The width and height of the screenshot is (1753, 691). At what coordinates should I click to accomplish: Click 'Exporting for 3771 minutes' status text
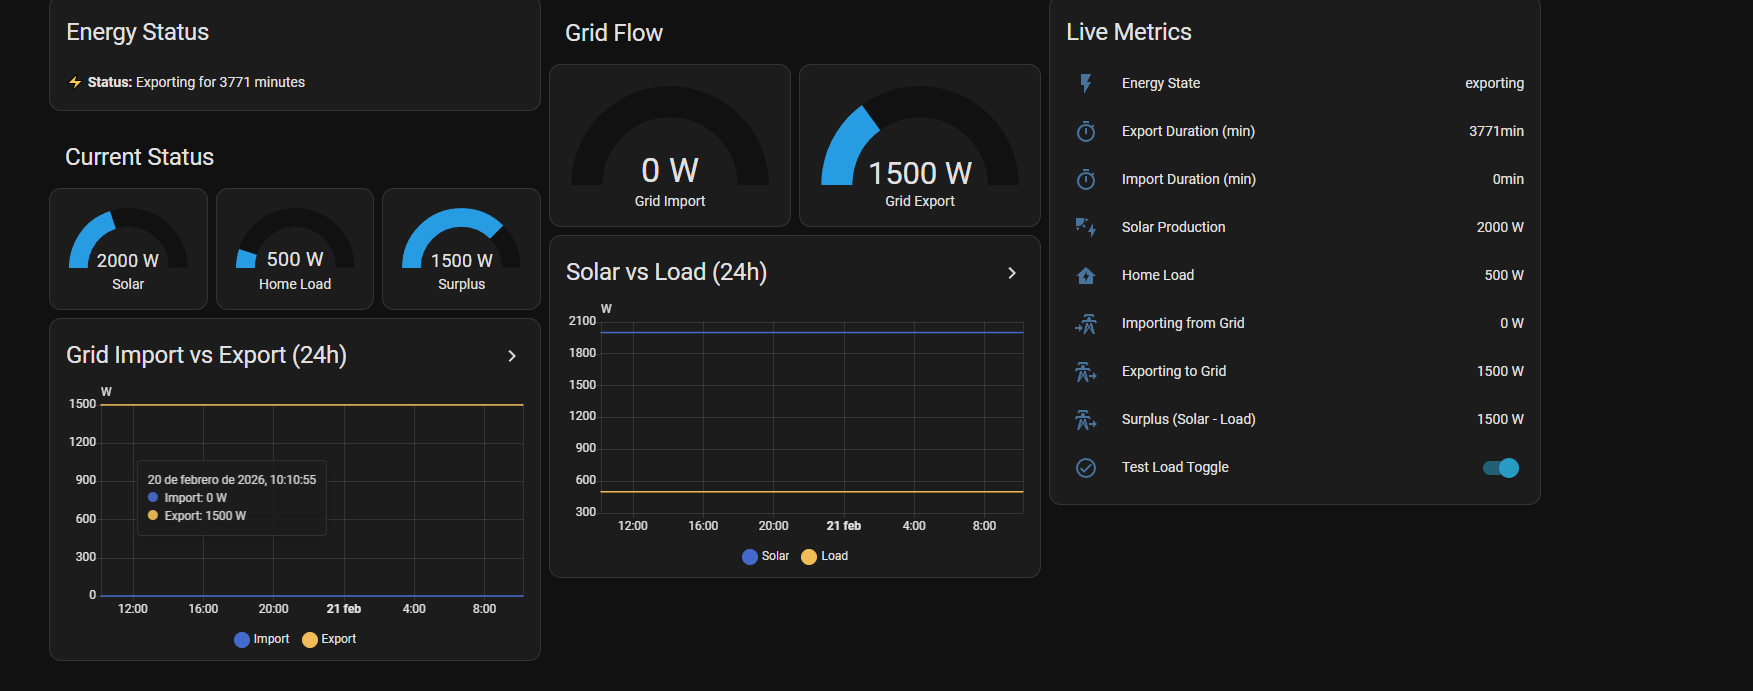[x=220, y=82]
